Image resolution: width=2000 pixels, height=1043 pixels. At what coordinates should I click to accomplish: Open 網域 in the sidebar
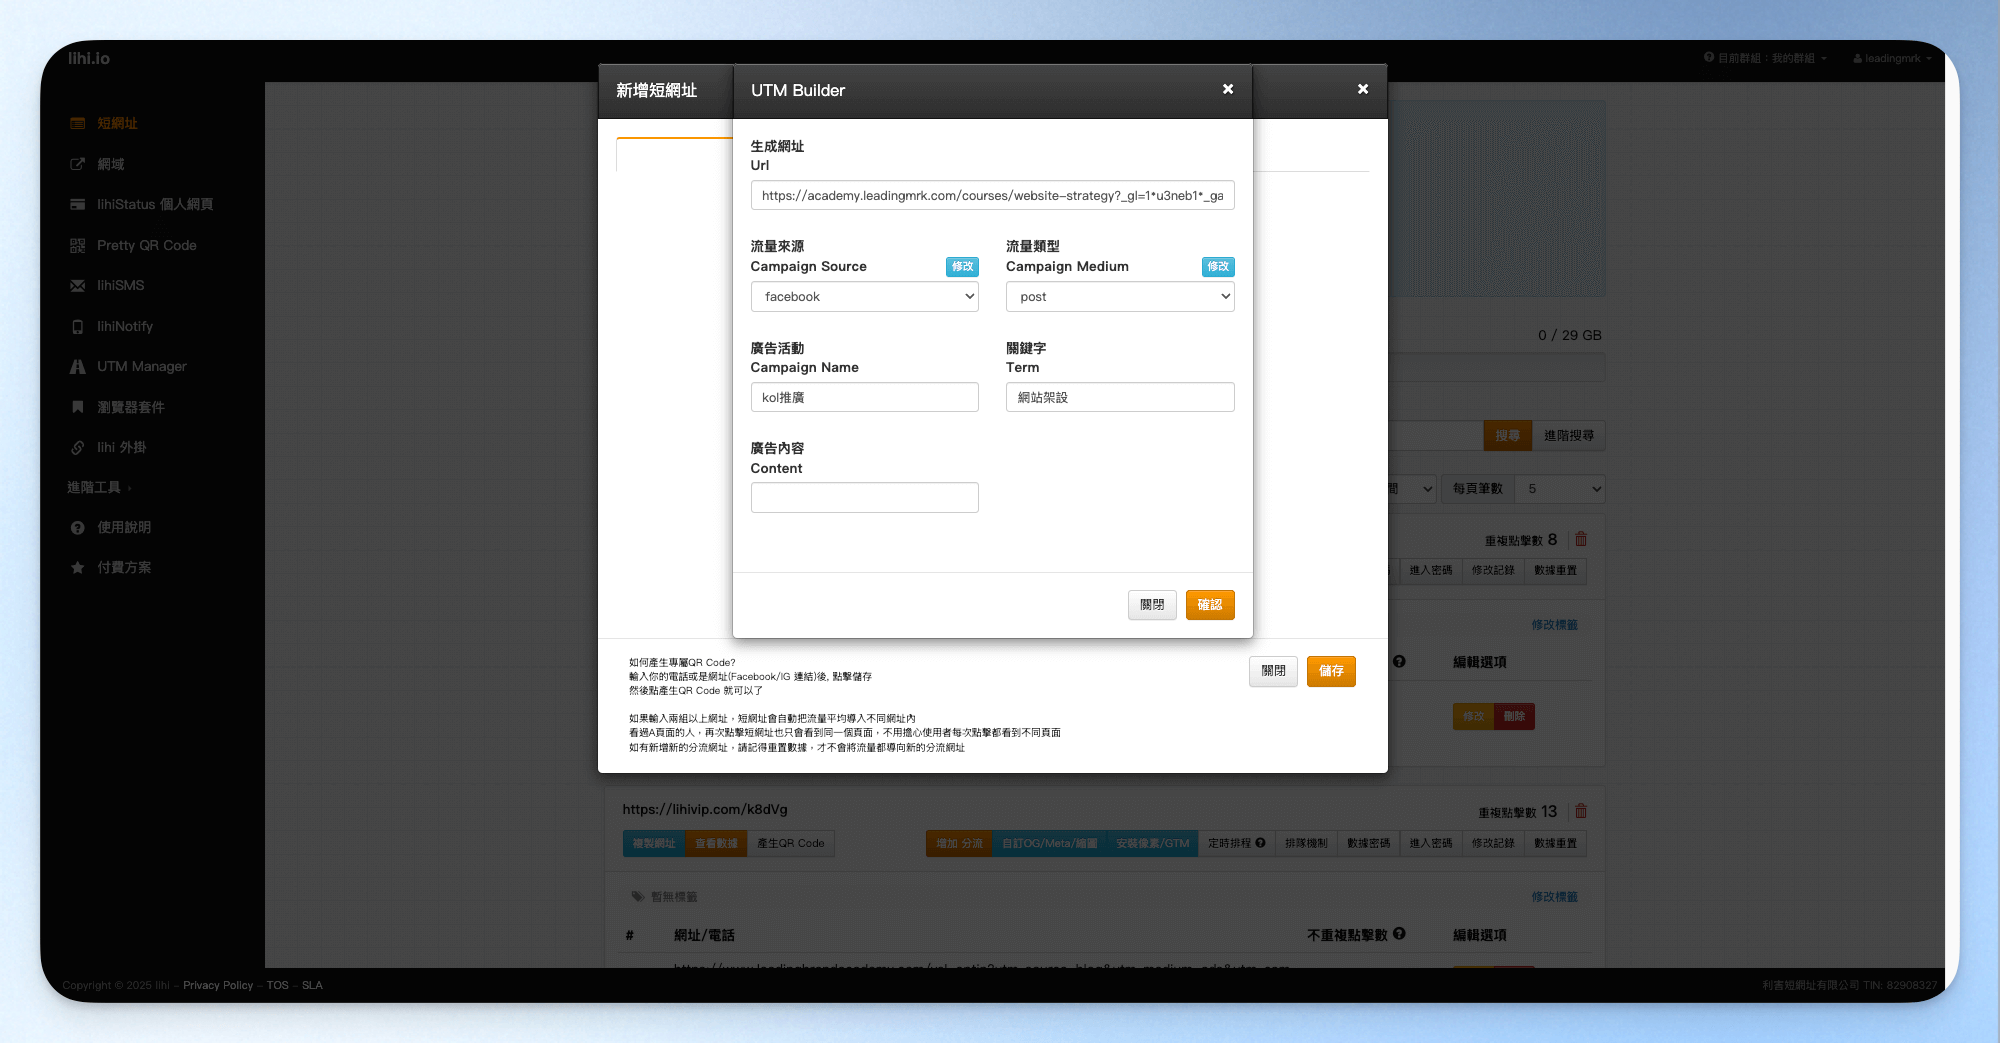coord(110,164)
